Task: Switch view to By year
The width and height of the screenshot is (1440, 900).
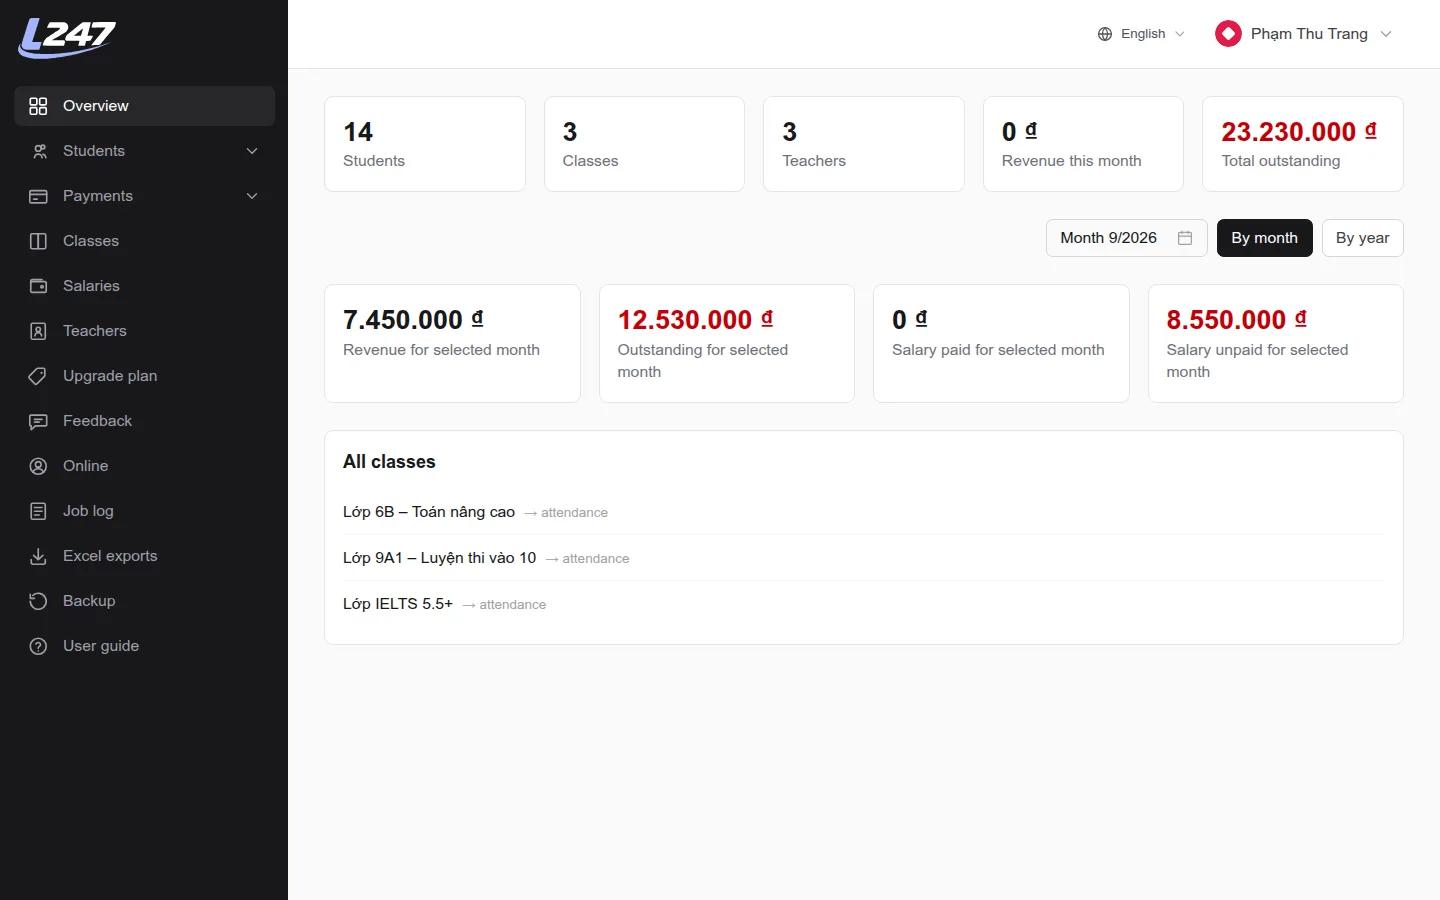Action: point(1362,238)
